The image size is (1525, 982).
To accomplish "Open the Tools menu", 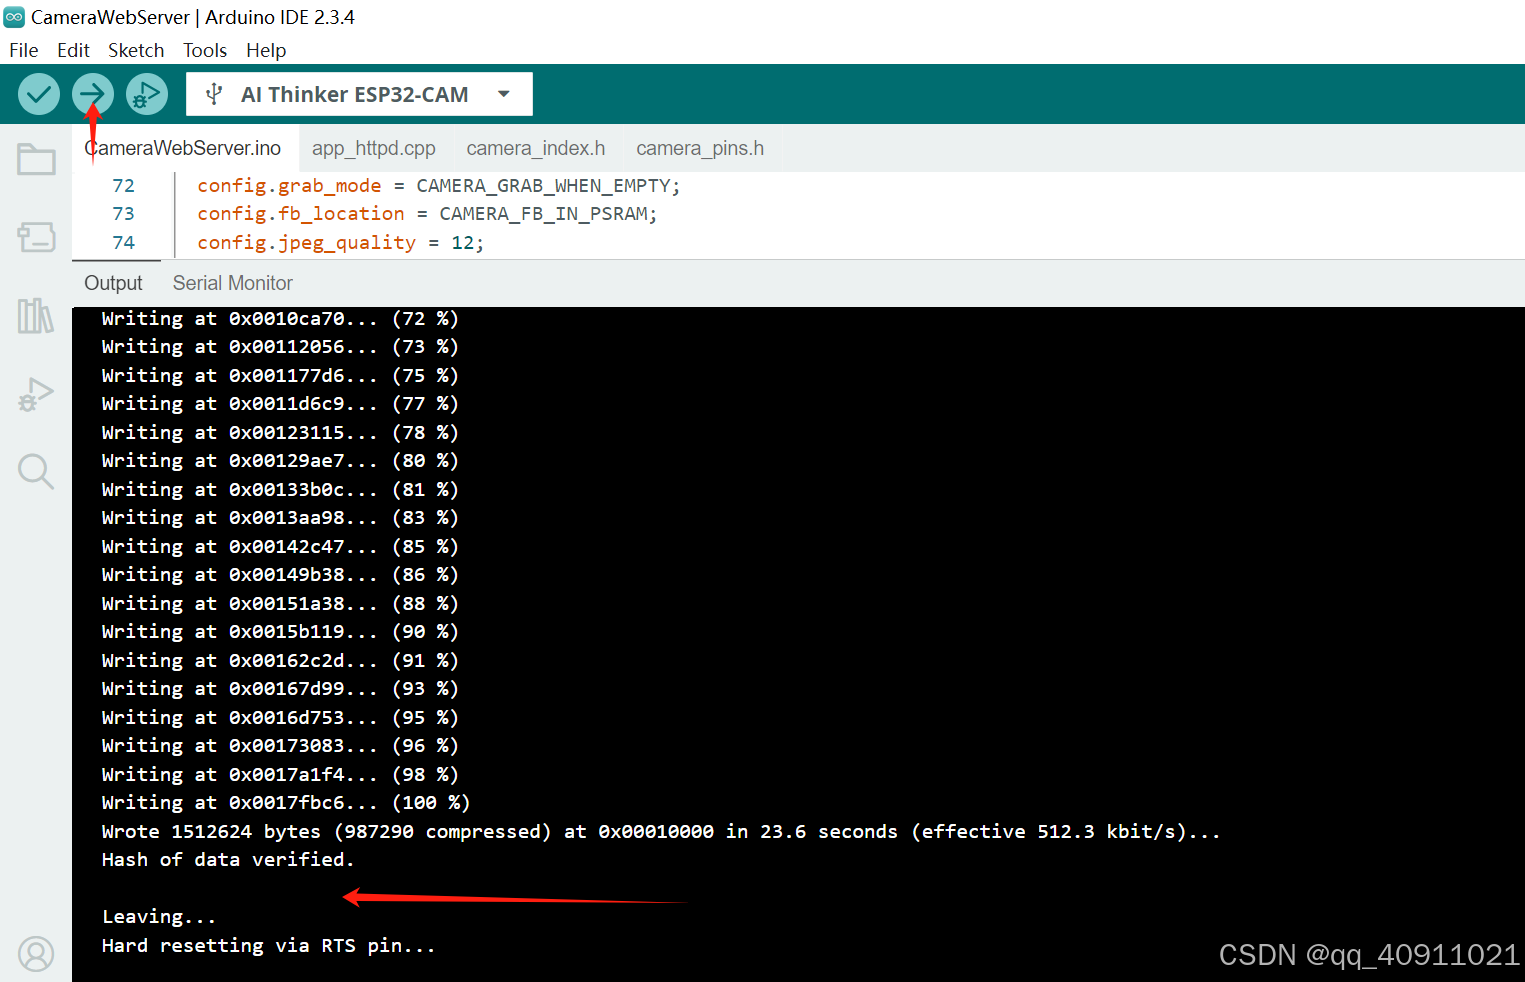I will point(204,50).
